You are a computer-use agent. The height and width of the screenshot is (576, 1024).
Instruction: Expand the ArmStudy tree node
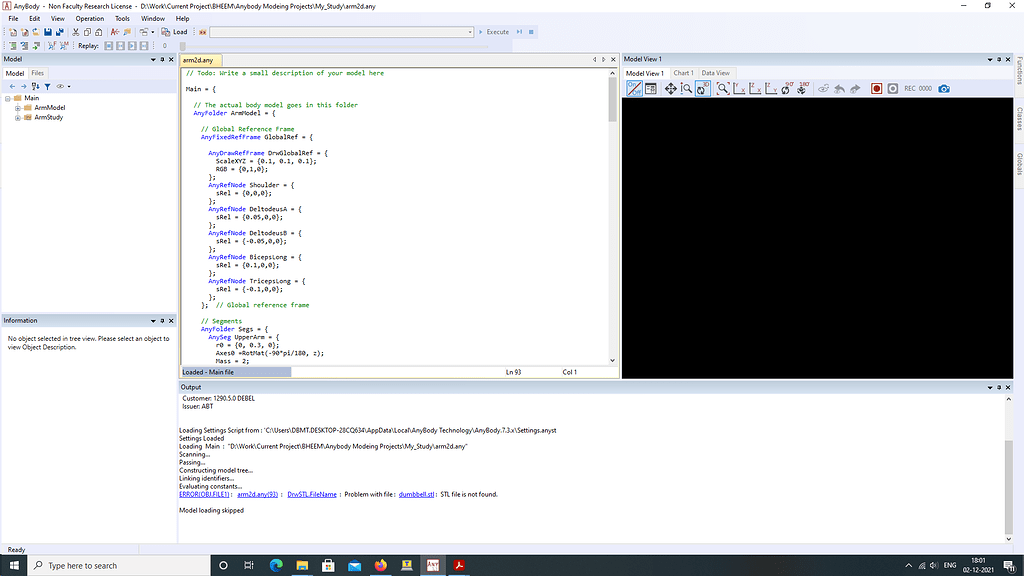(x=18, y=118)
